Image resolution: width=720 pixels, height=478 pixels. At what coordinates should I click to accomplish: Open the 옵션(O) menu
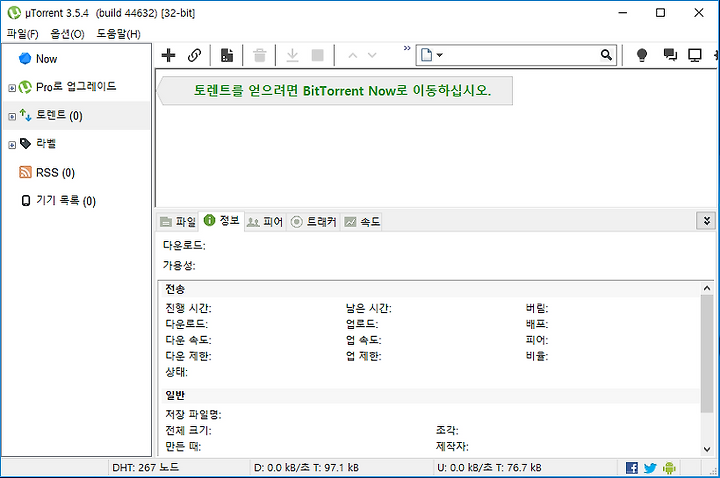(68, 34)
